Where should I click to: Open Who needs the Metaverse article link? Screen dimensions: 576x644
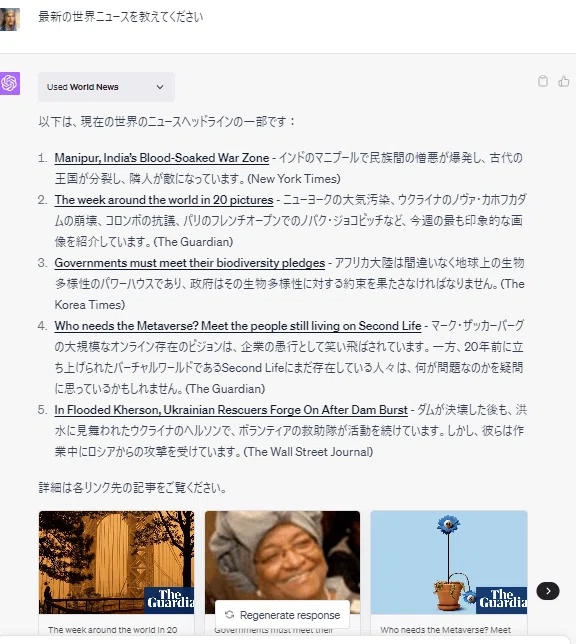[238, 326]
